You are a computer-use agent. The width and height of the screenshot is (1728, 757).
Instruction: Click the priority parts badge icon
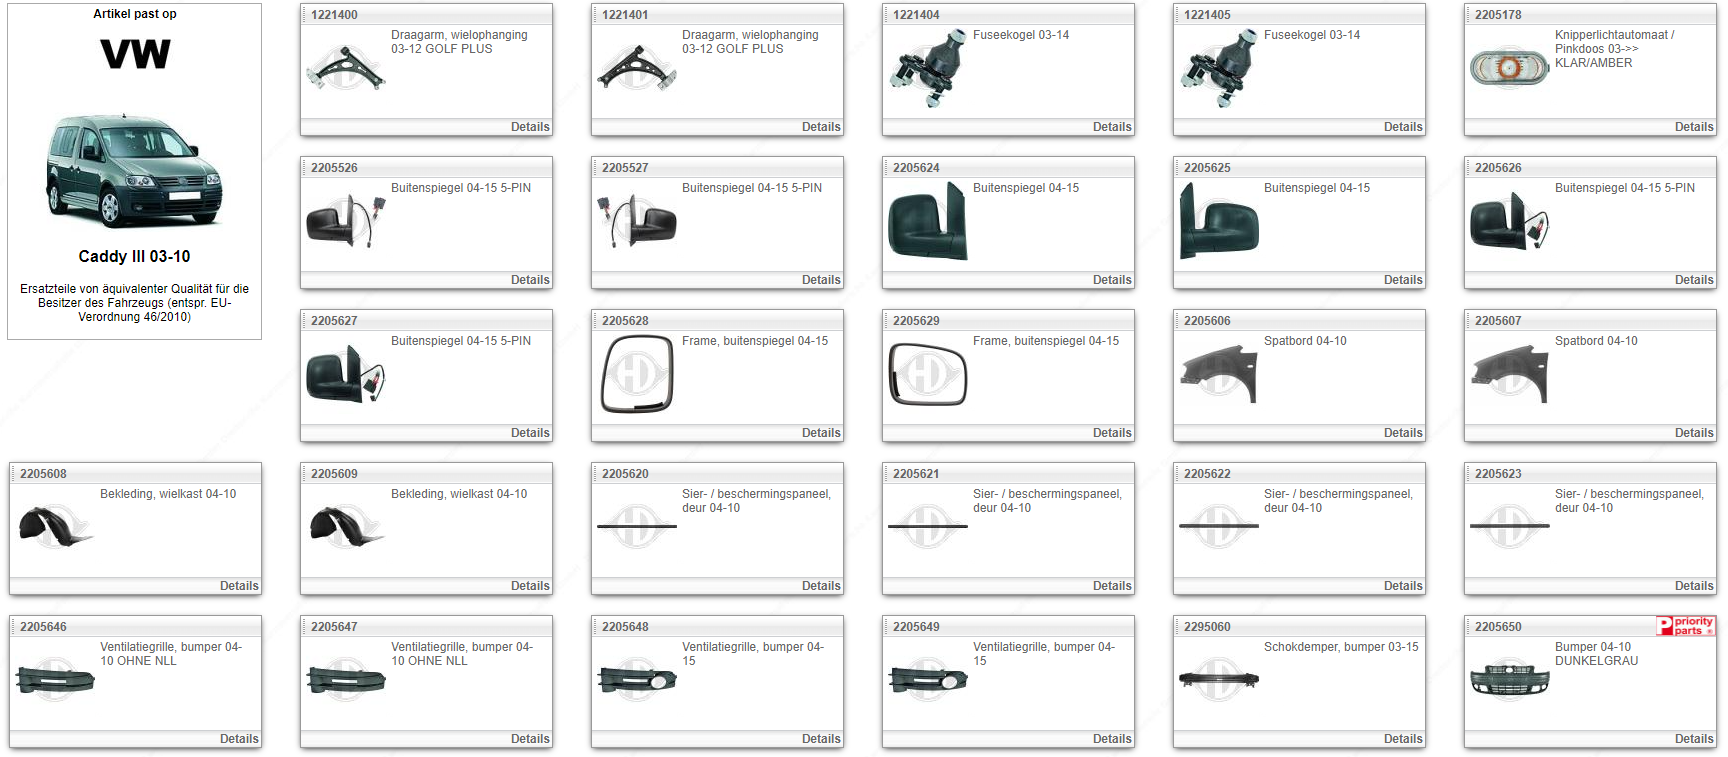pyautogui.click(x=1685, y=626)
